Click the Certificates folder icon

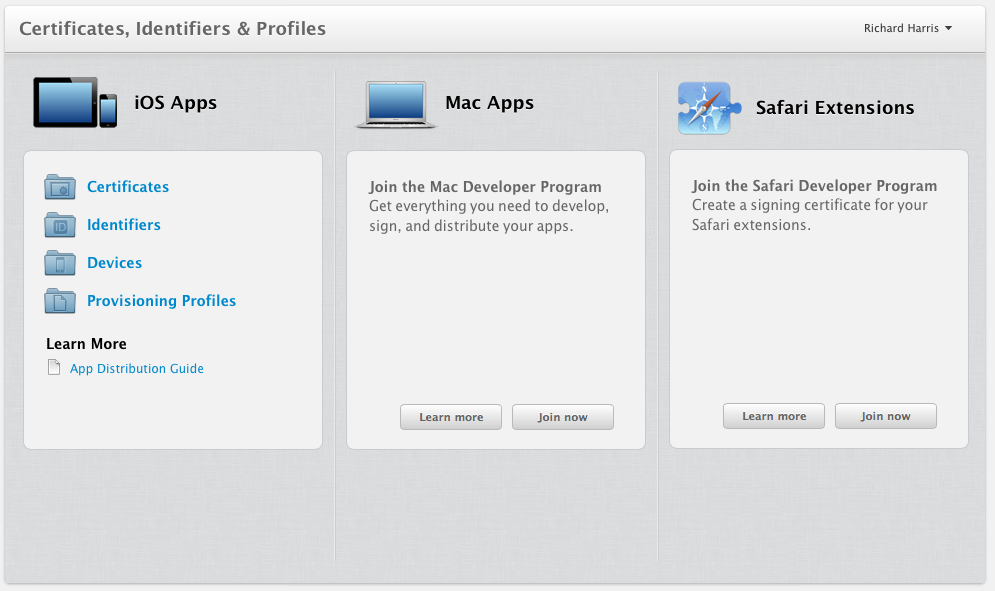click(x=60, y=187)
